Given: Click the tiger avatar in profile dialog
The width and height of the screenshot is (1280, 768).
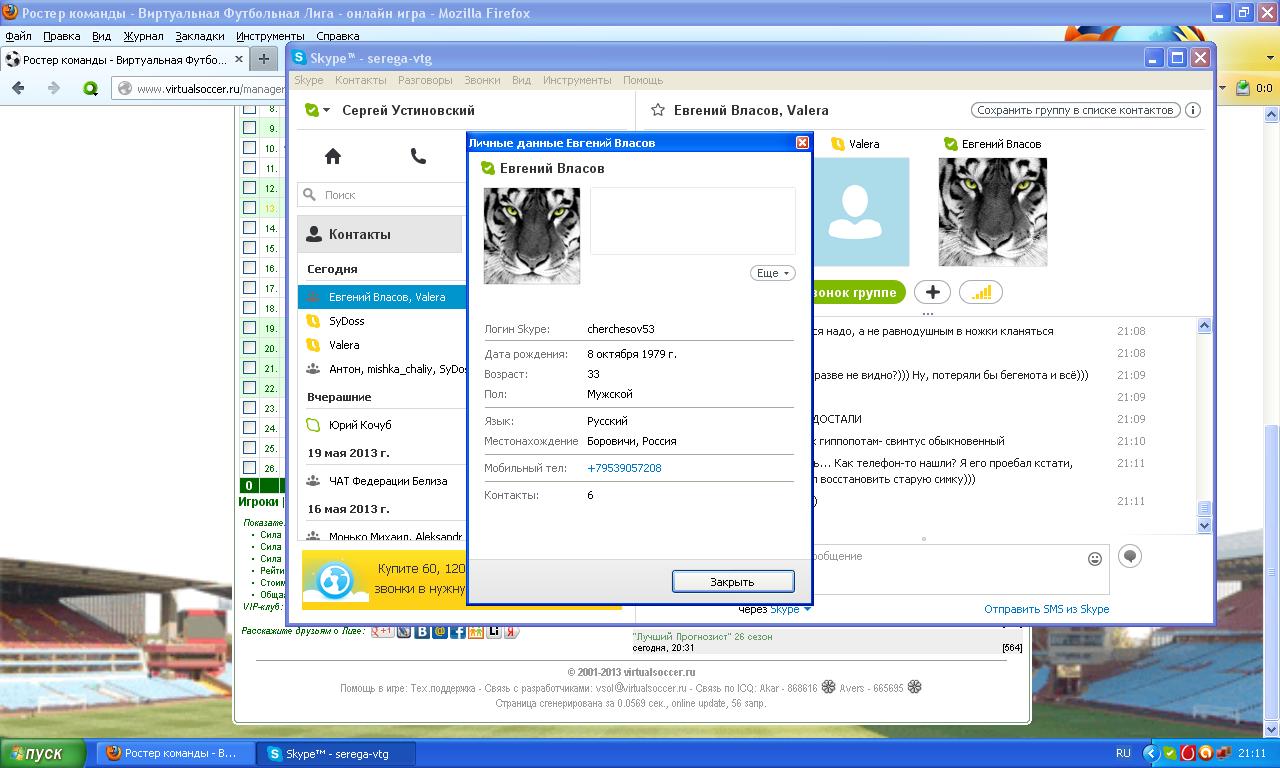Looking at the screenshot, I should [532, 236].
